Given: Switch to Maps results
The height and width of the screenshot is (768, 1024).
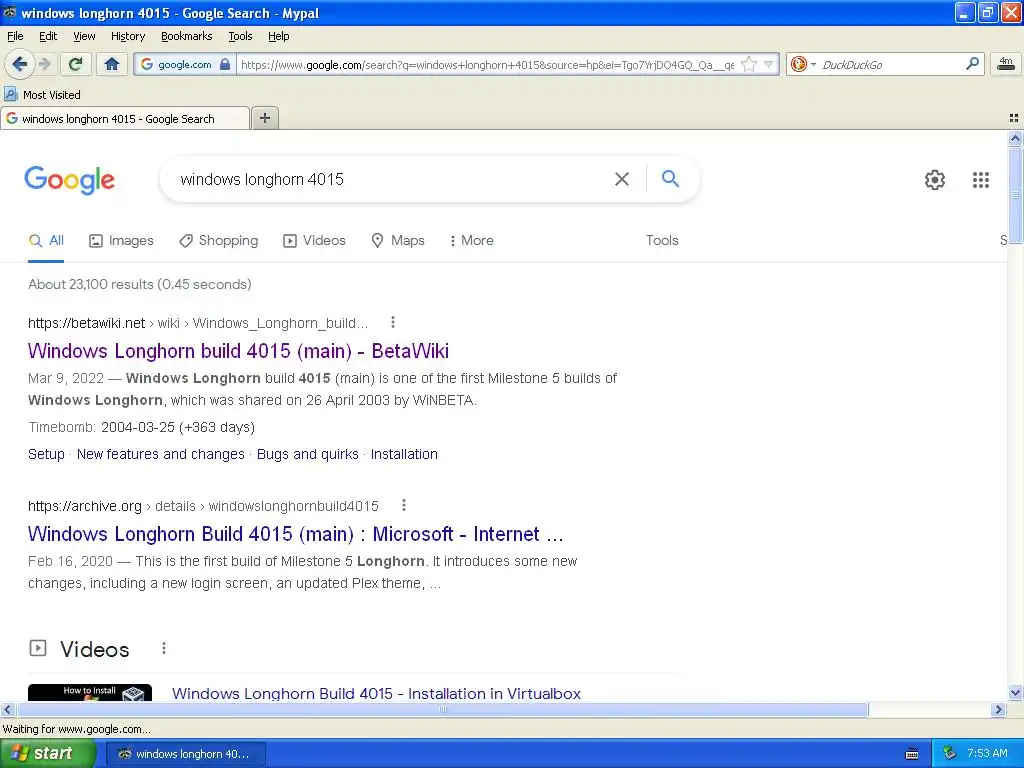Looking at the screenshot, I should point(398,240).
